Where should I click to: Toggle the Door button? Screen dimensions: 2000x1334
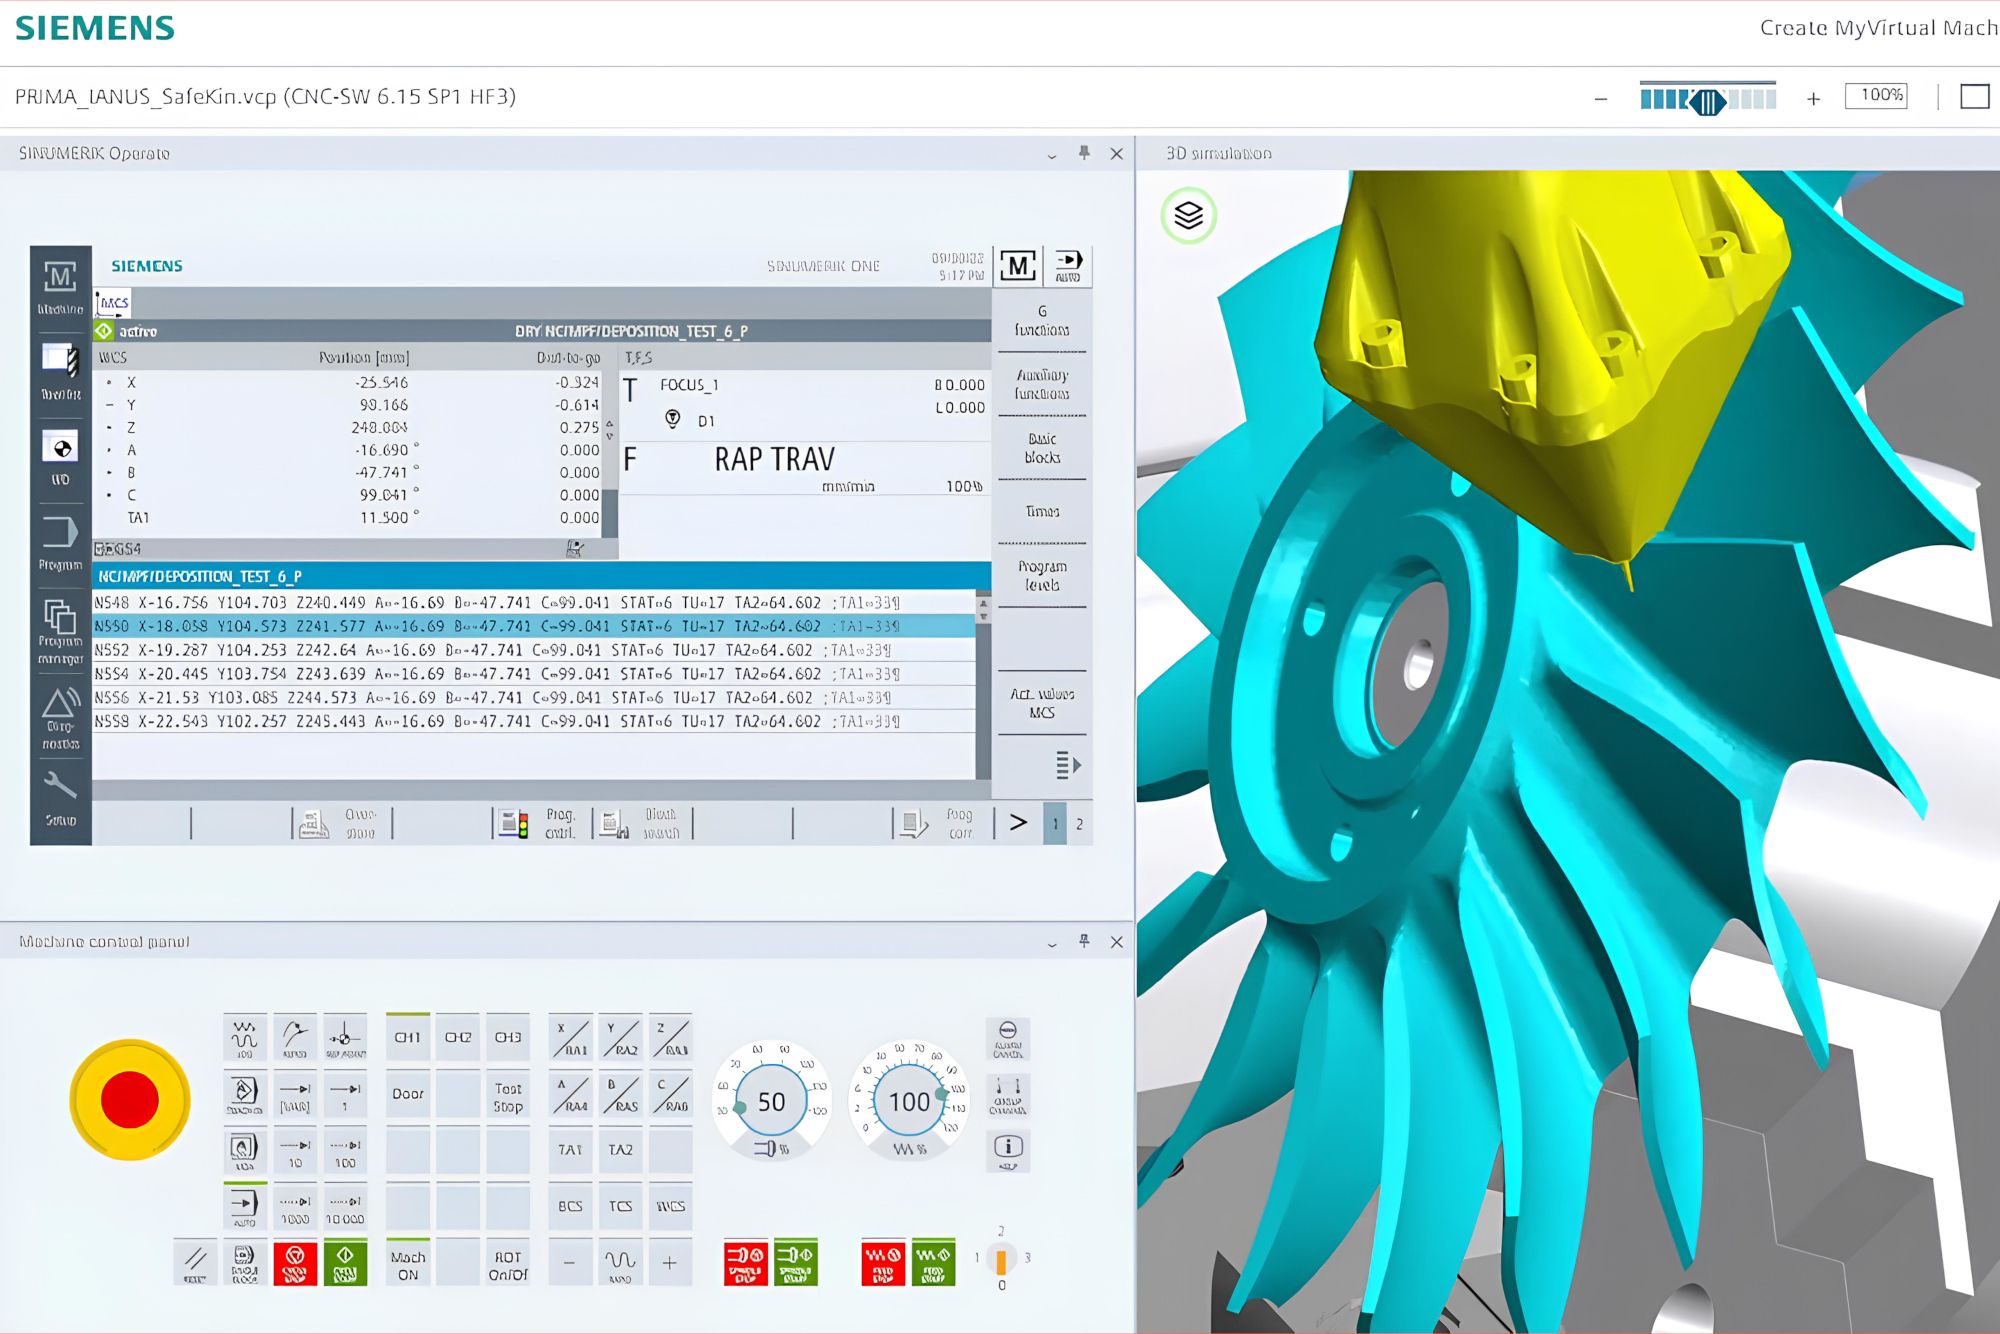click(x=408, y=1093)
